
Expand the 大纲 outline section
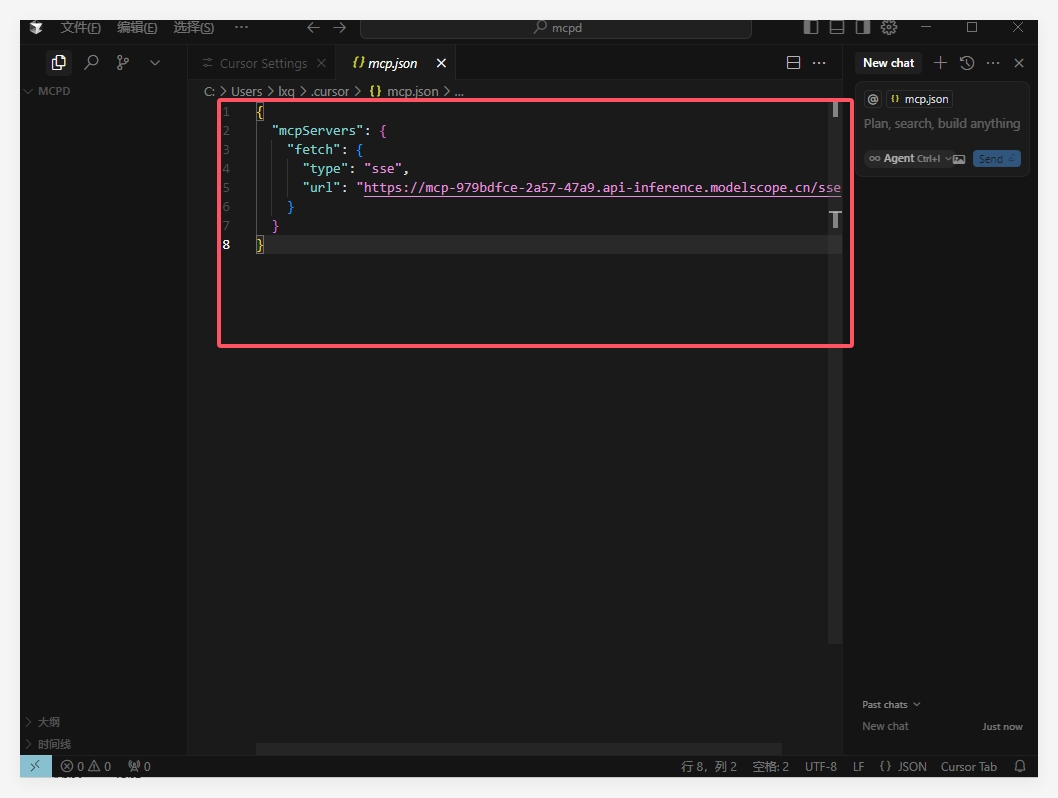[49, 721]
